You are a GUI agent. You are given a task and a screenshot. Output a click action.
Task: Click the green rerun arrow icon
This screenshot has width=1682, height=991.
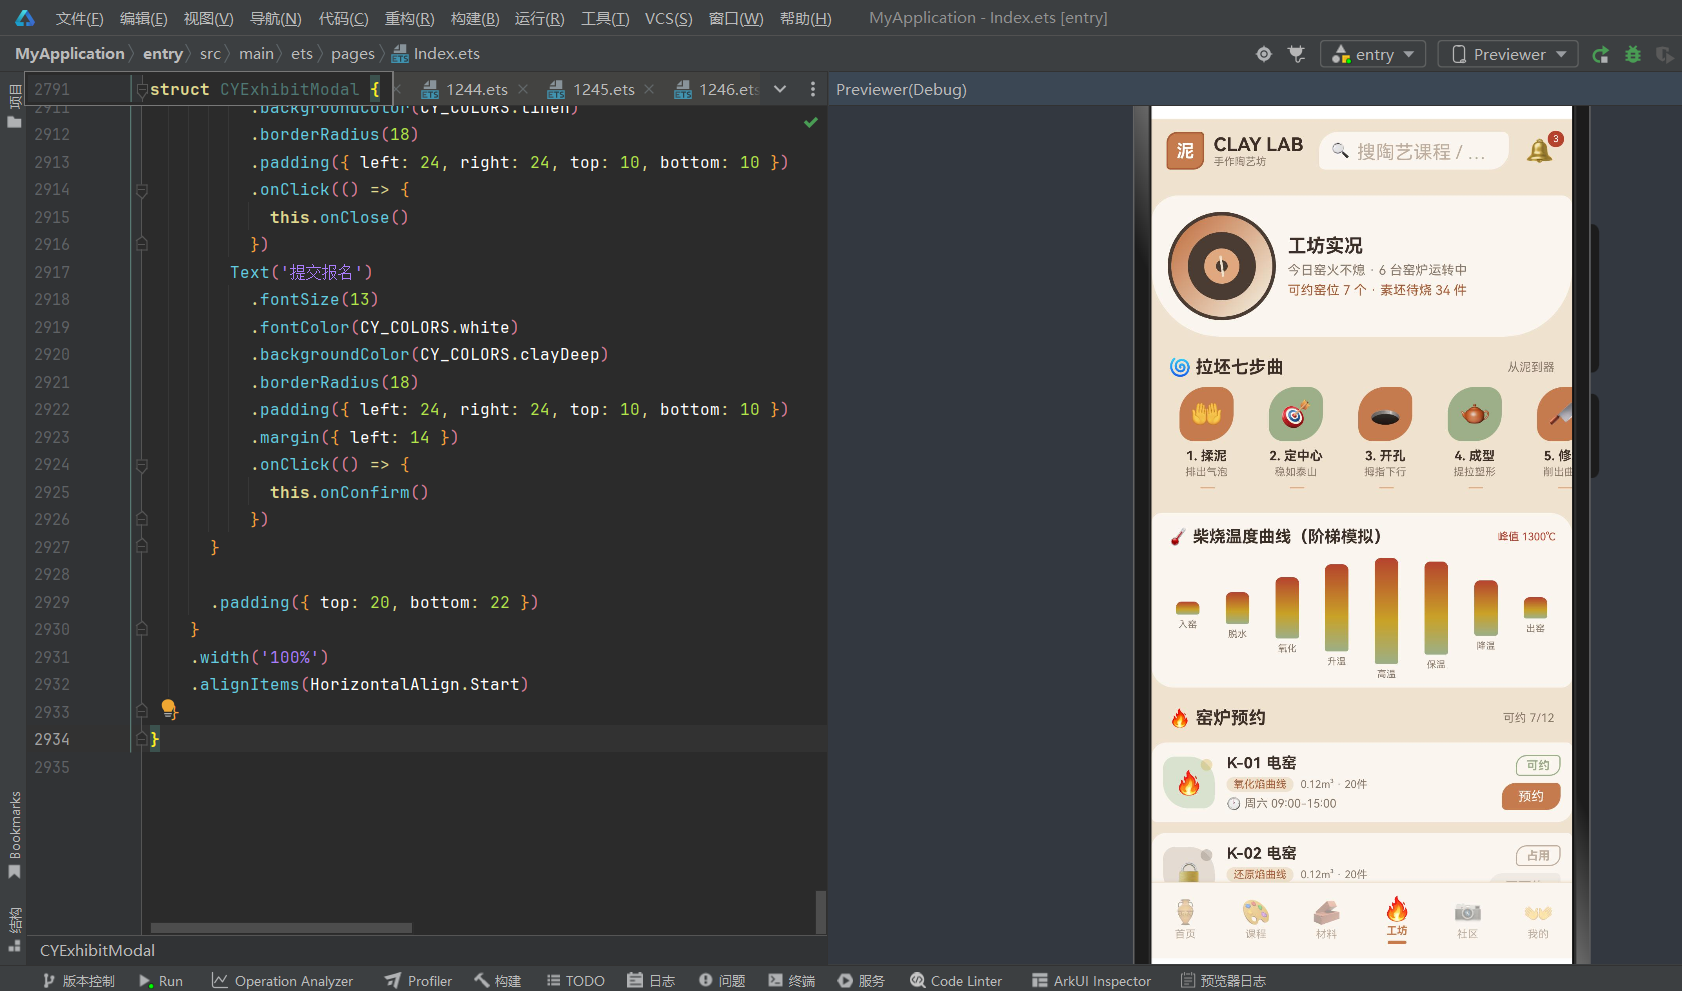coord(1601,54)
